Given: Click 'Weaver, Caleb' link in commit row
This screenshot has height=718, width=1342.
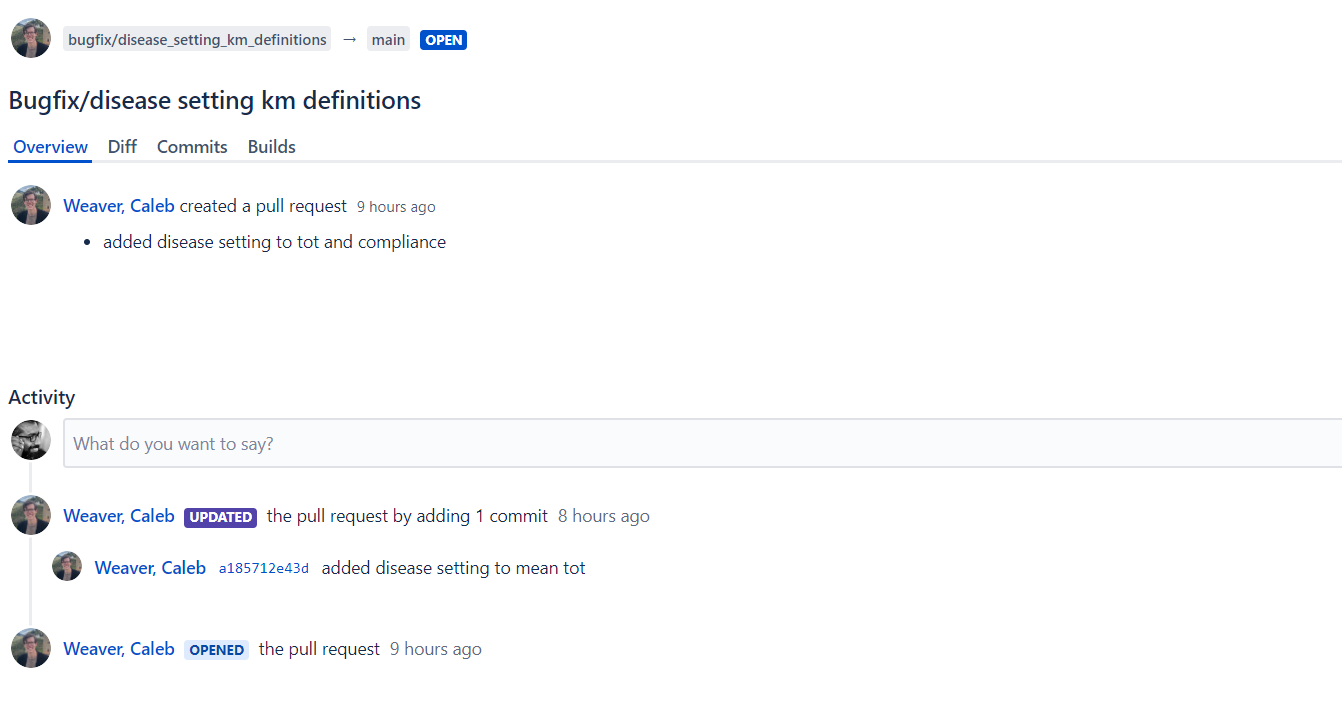Looking at the screenshot, I should click(x=150, y=568).
